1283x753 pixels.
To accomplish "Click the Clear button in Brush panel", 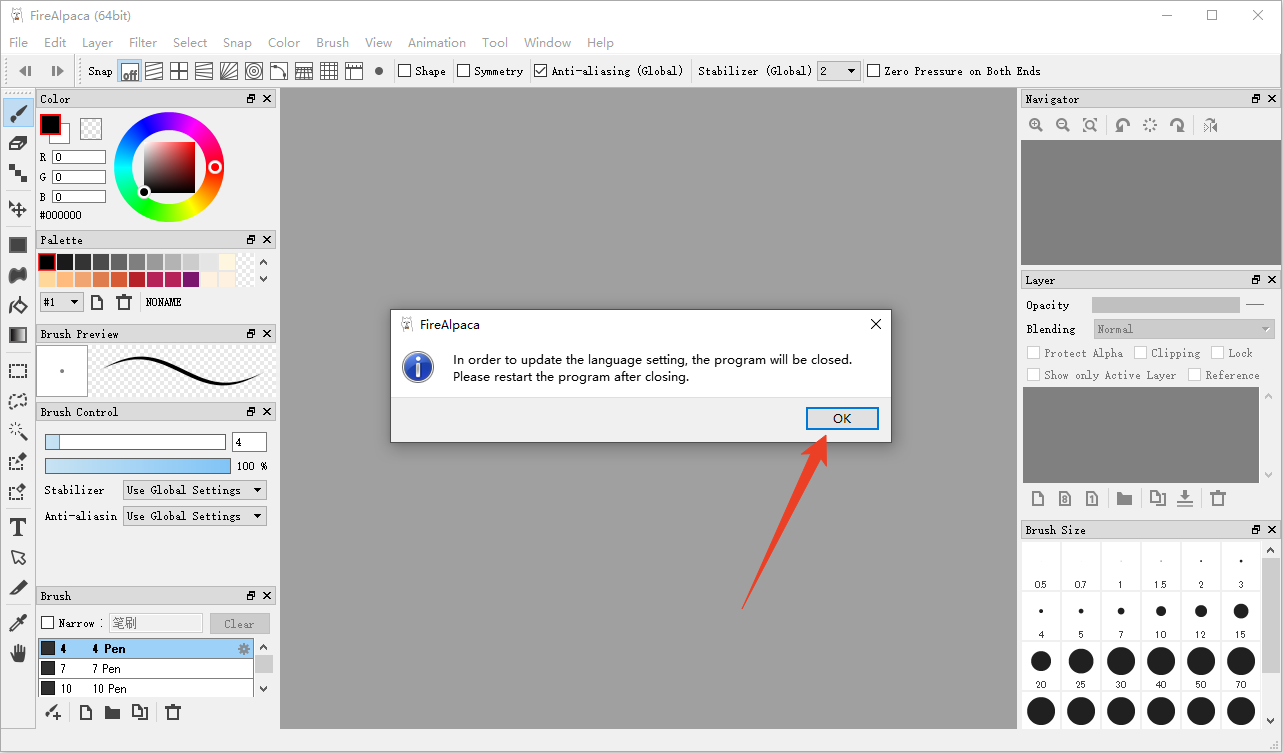I will pos(239,624).
